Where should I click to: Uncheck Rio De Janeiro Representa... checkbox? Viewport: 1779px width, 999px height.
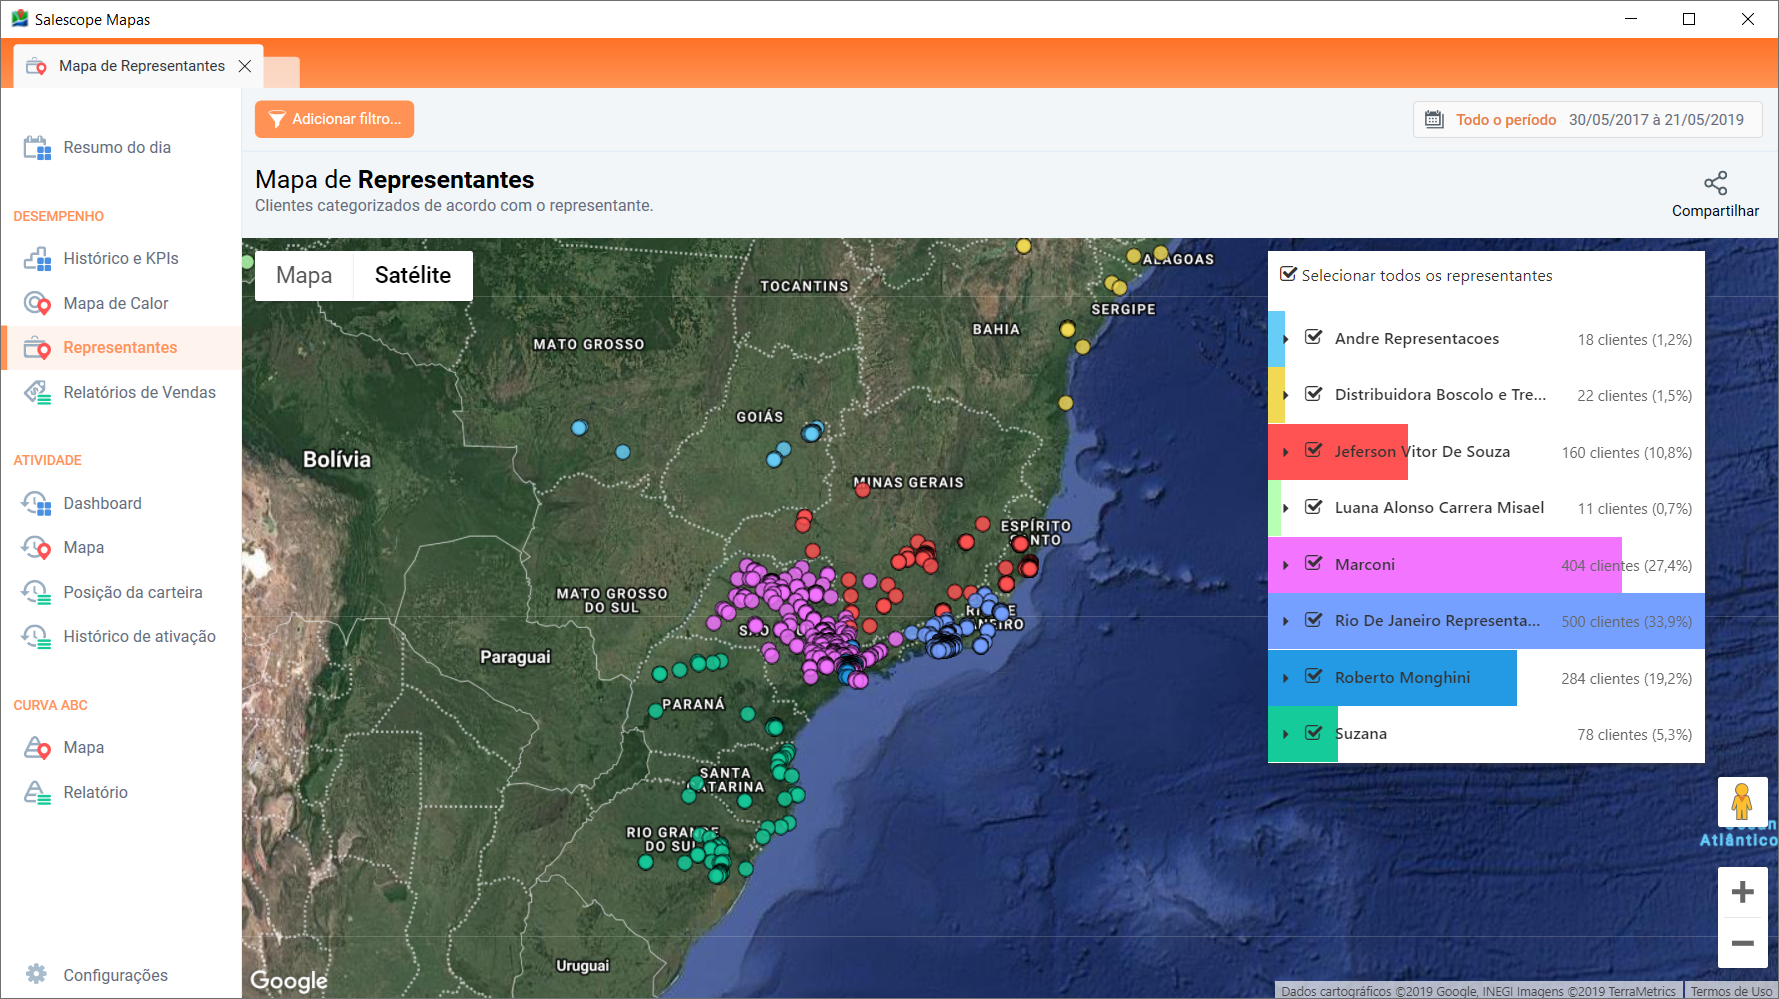(1314, 620)
